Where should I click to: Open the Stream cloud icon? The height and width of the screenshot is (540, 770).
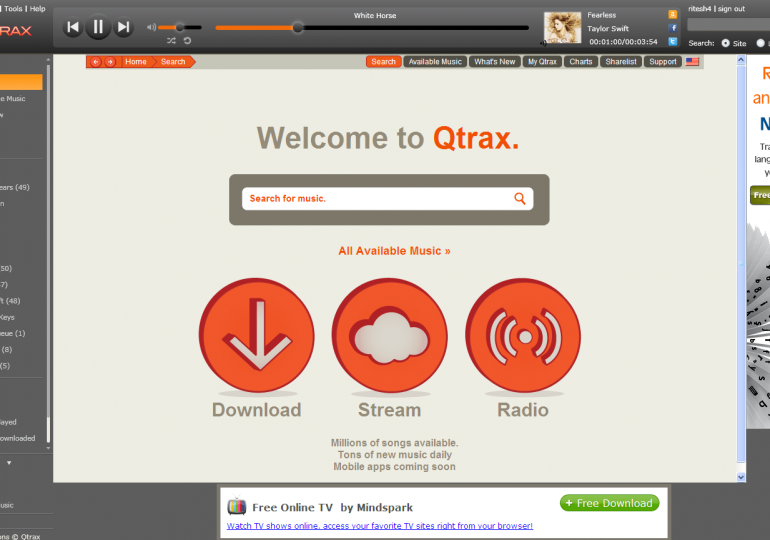point(389,335)
